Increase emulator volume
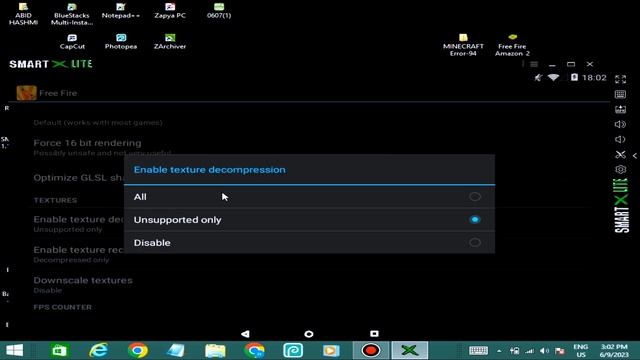The height and width of the screenshot is (360, 640). (x=620, y=124)
